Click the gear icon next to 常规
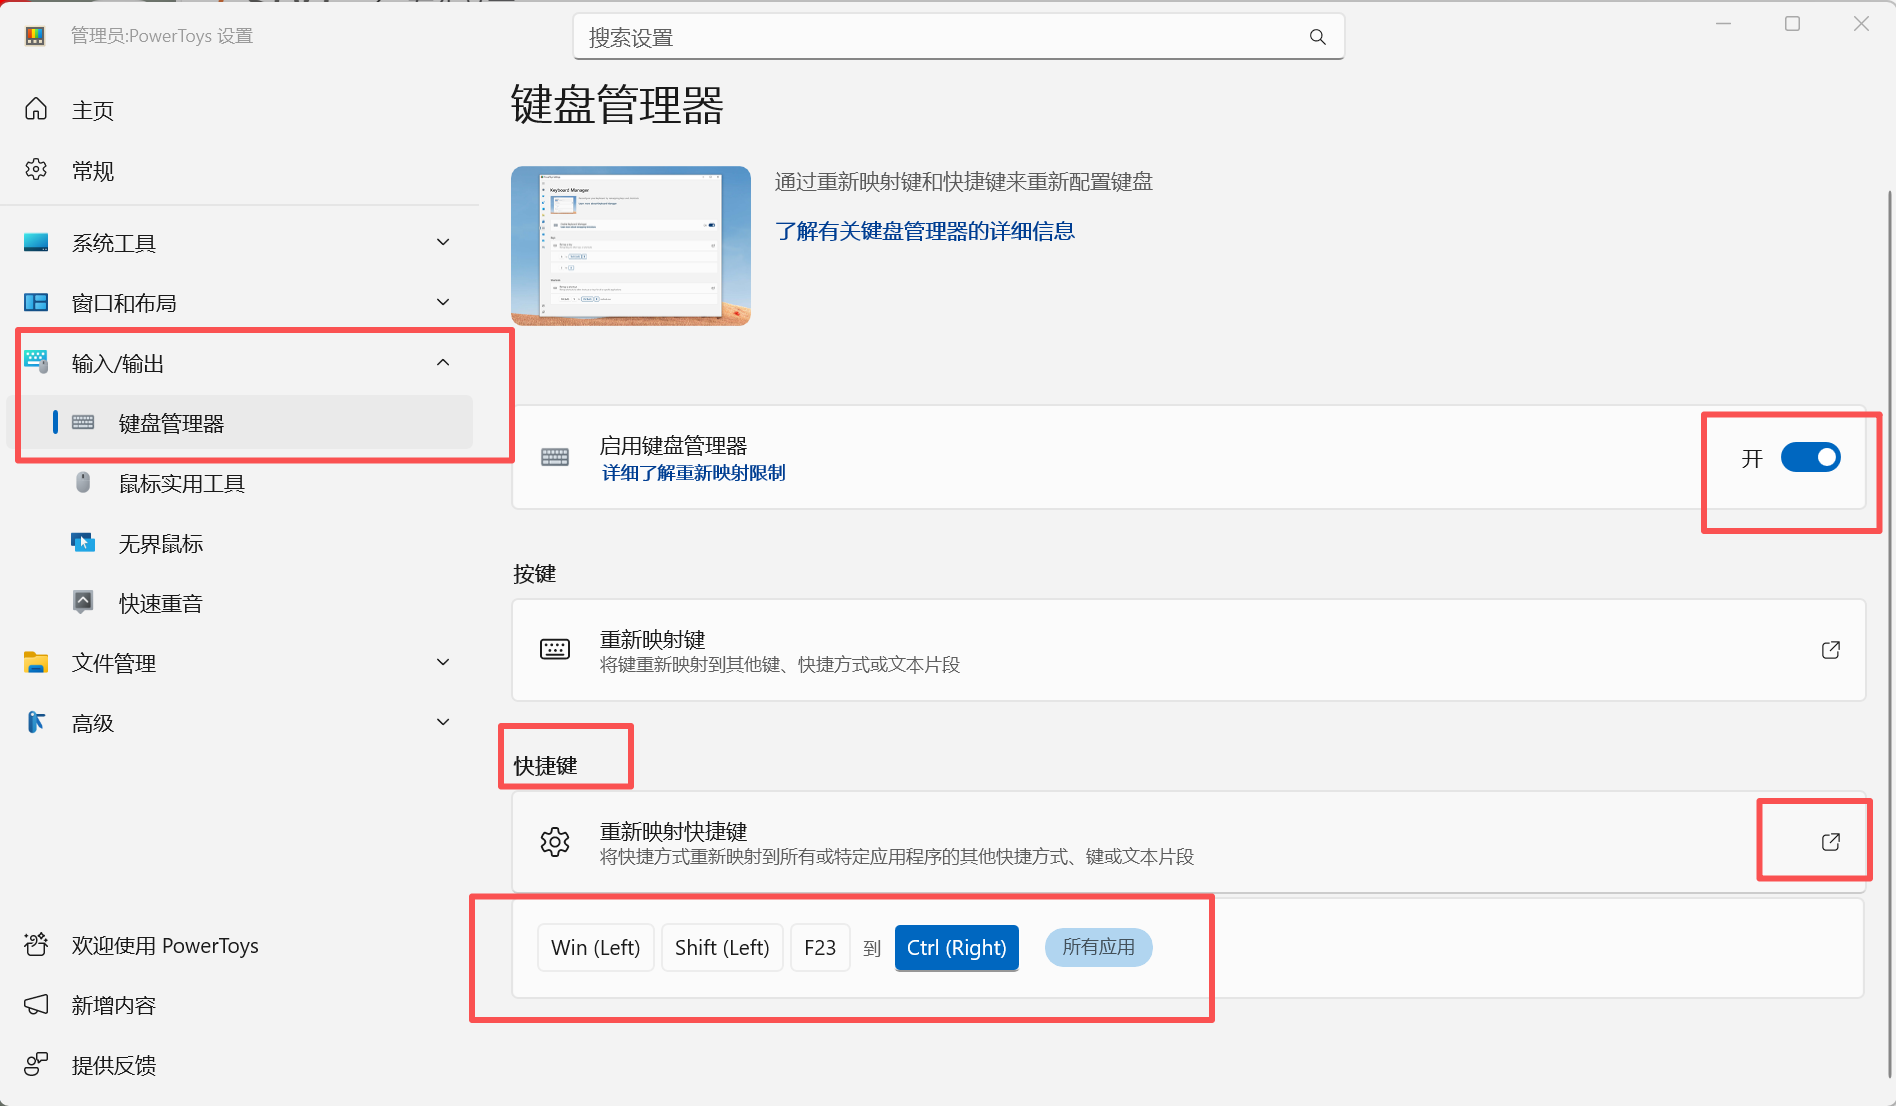 [36, 170]
